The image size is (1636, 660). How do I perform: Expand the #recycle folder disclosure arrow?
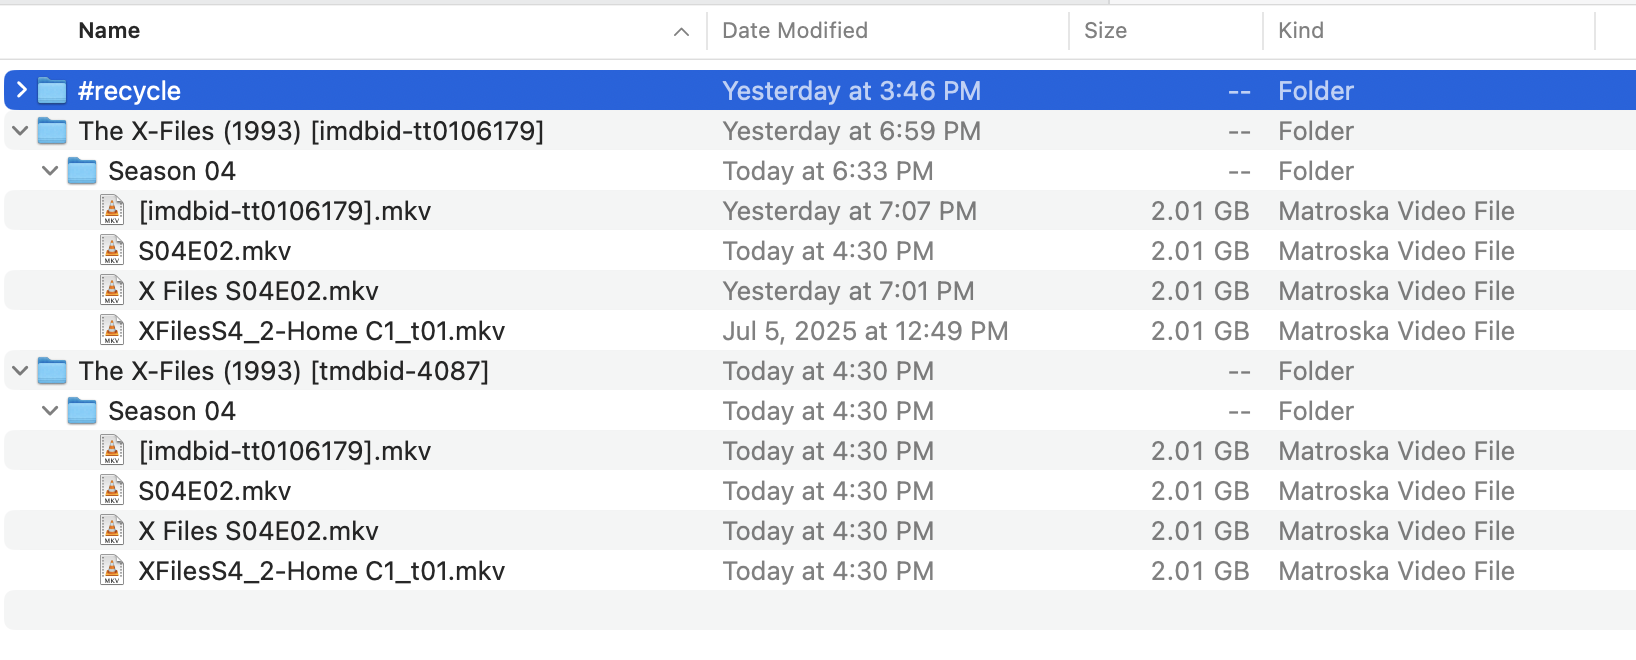(21, 91)
